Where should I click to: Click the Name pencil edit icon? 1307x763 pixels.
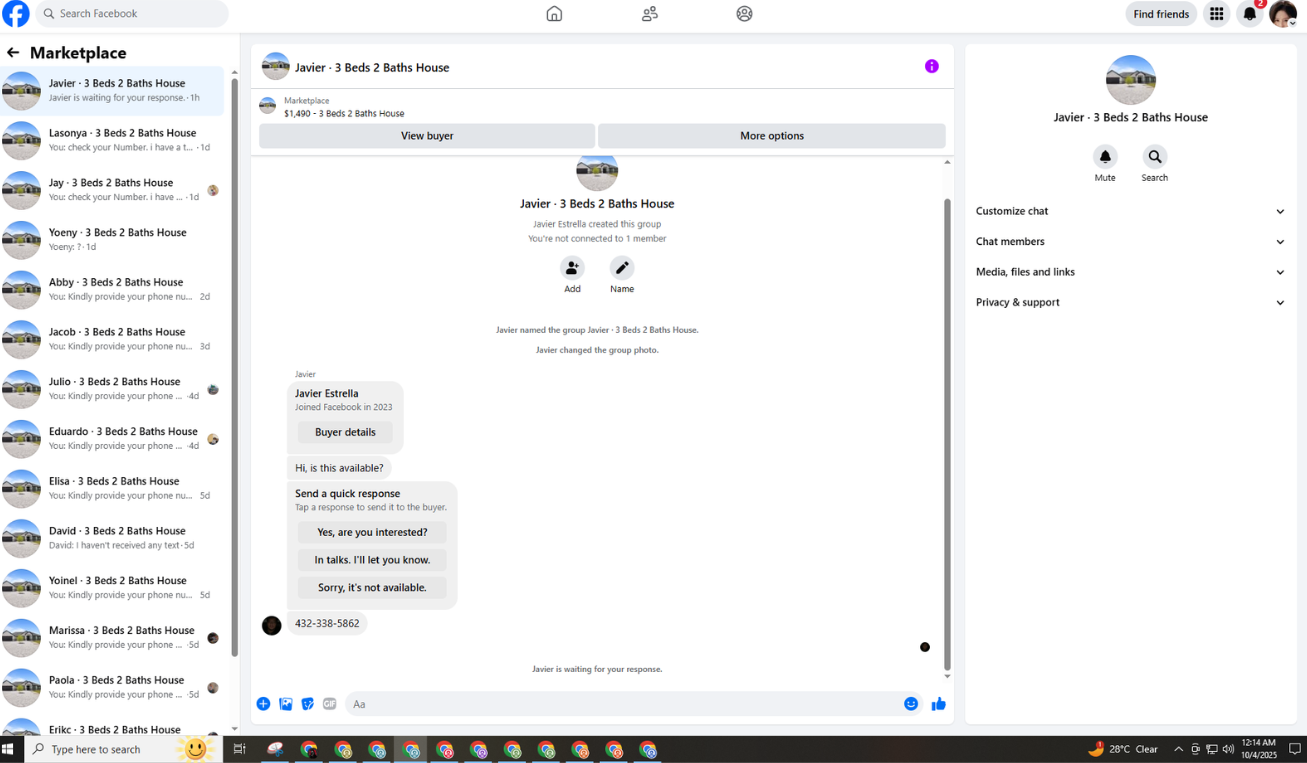(x=622, y=268)
